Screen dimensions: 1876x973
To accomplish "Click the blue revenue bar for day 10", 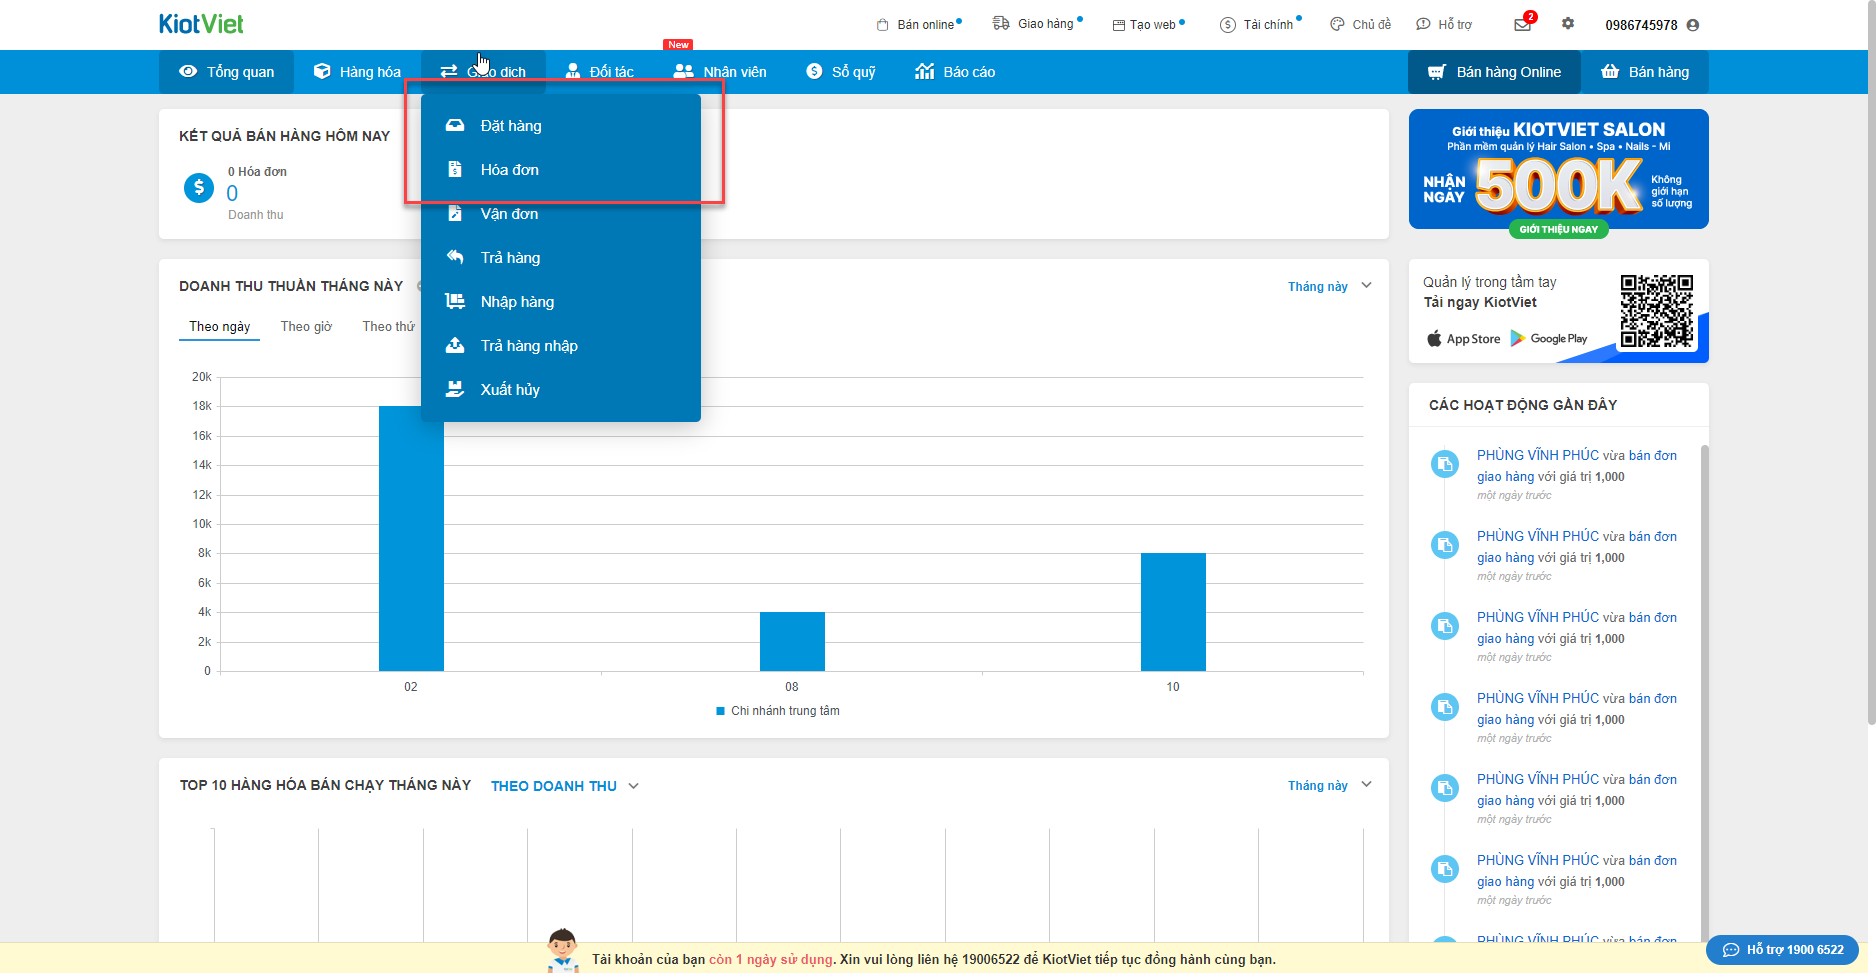I will 1173,612.
